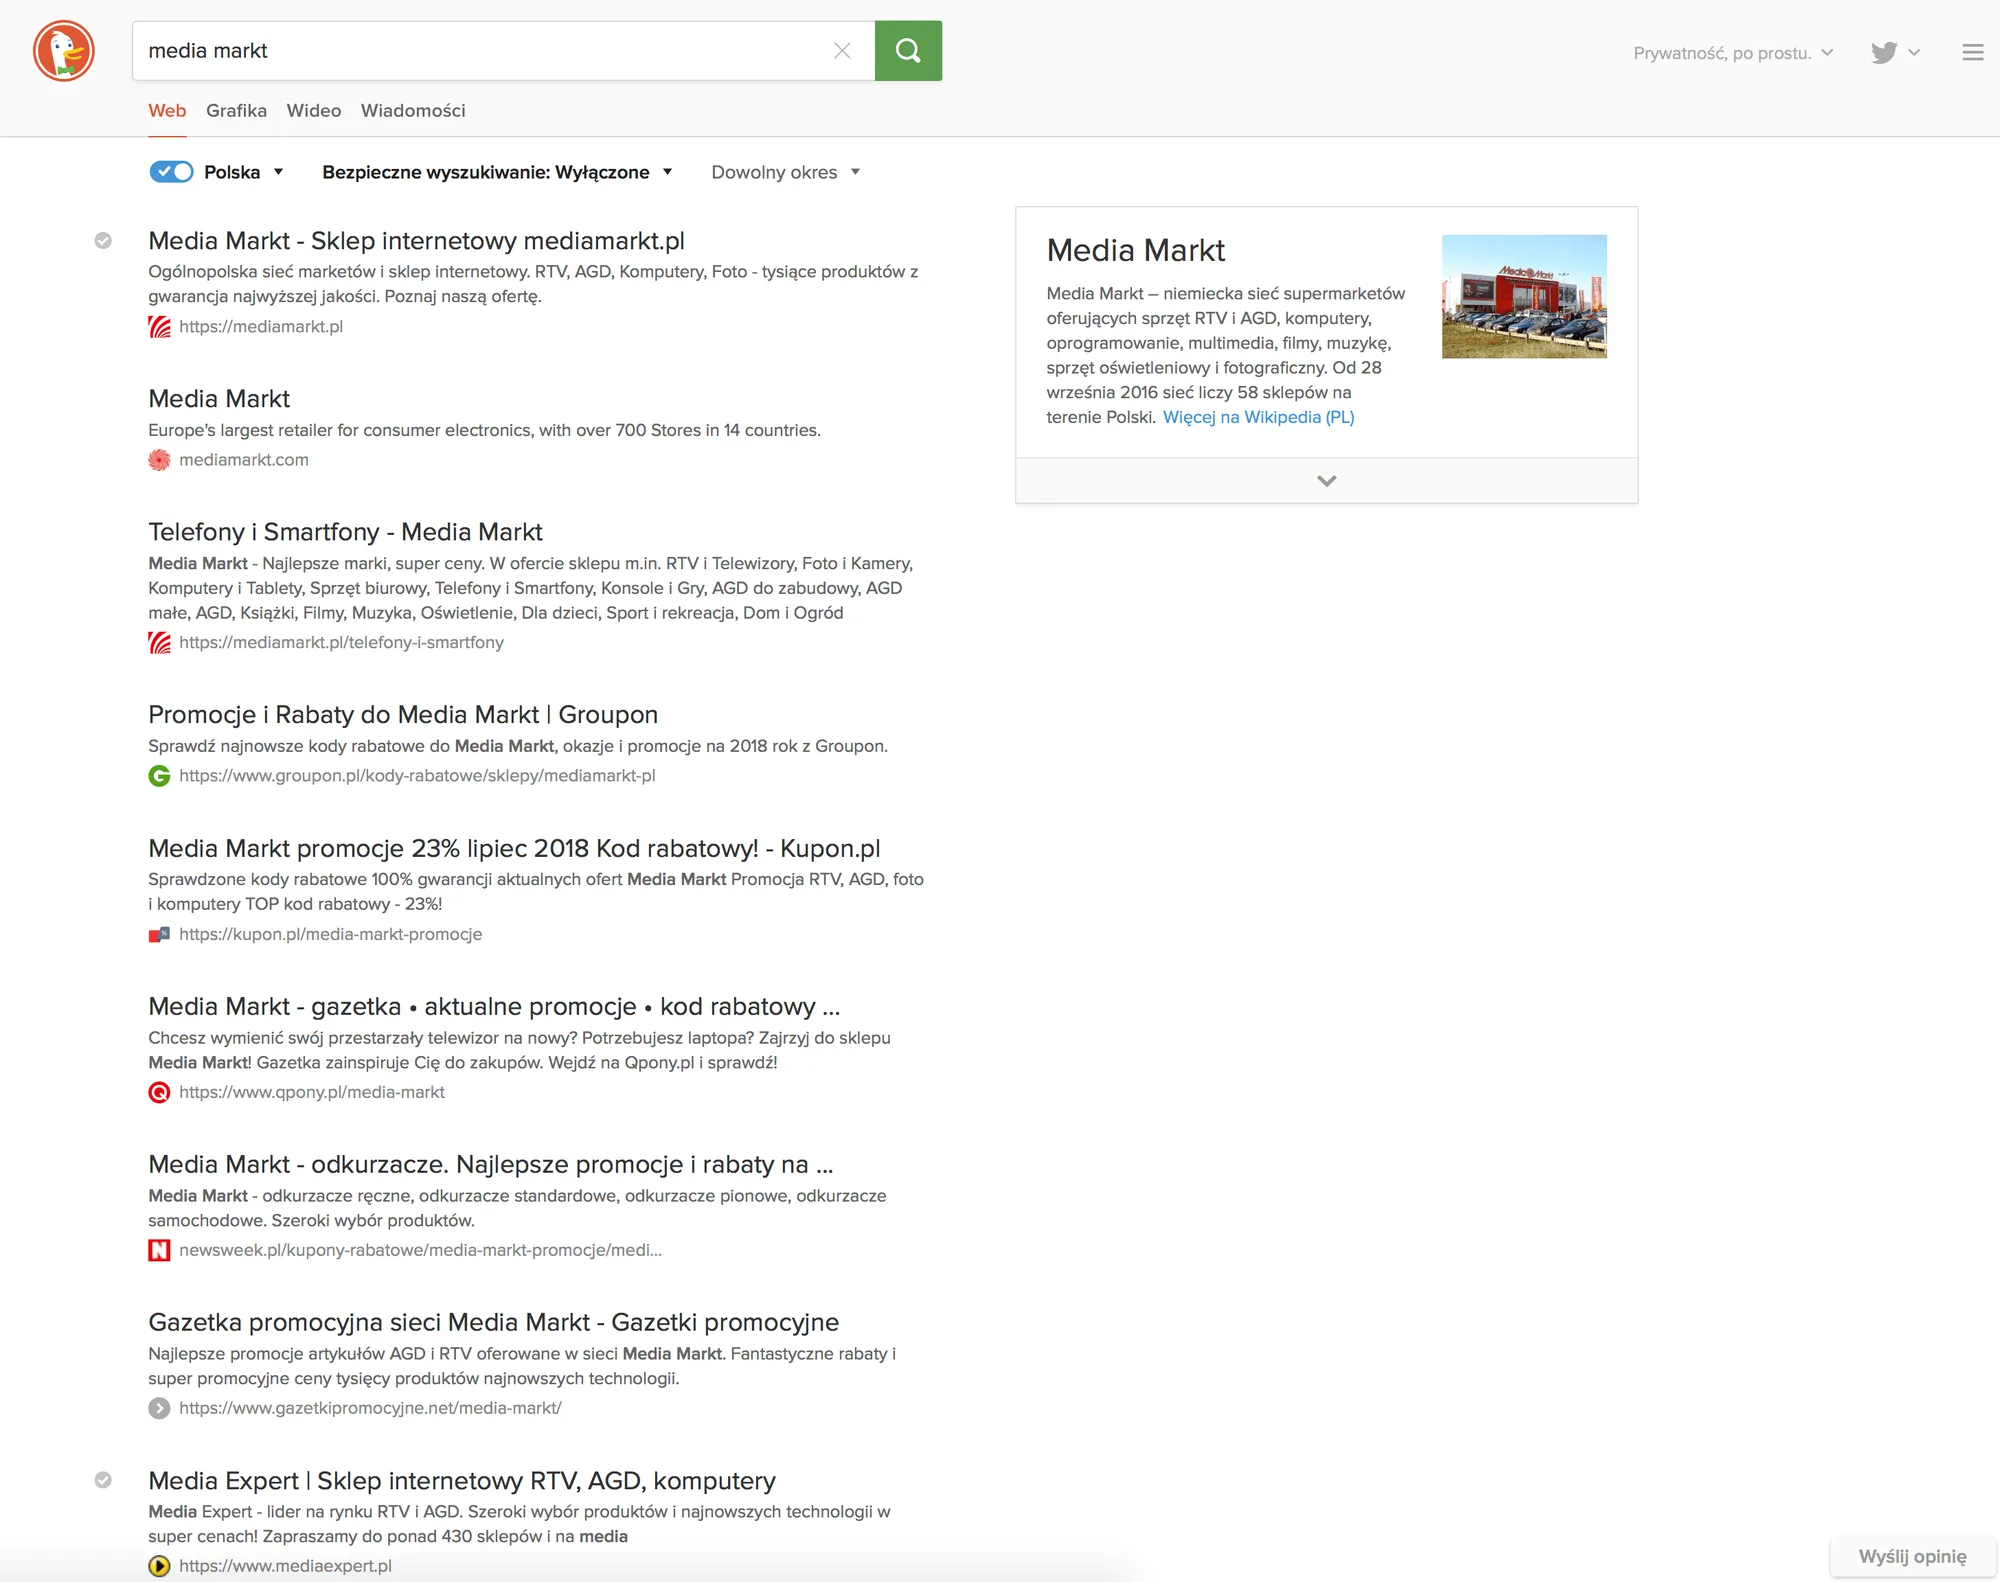The height and width of the screenshot is (1582, 2000).
Task: Click the Media Markt store thumbnail image
Action: [x=1524, y=297]
